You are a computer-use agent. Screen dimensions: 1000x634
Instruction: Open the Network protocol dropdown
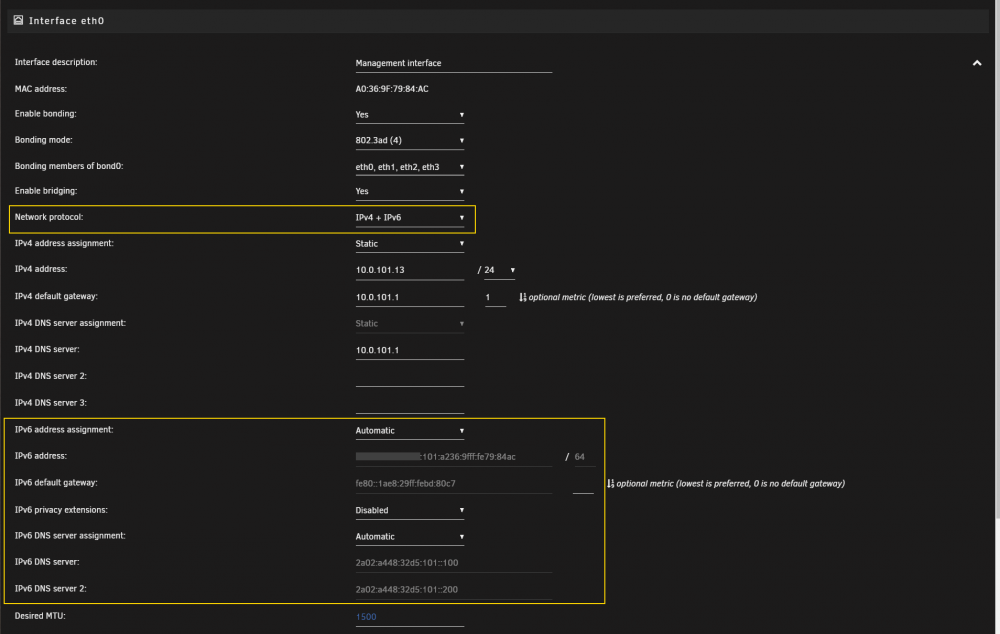click(x=409, y=217)
